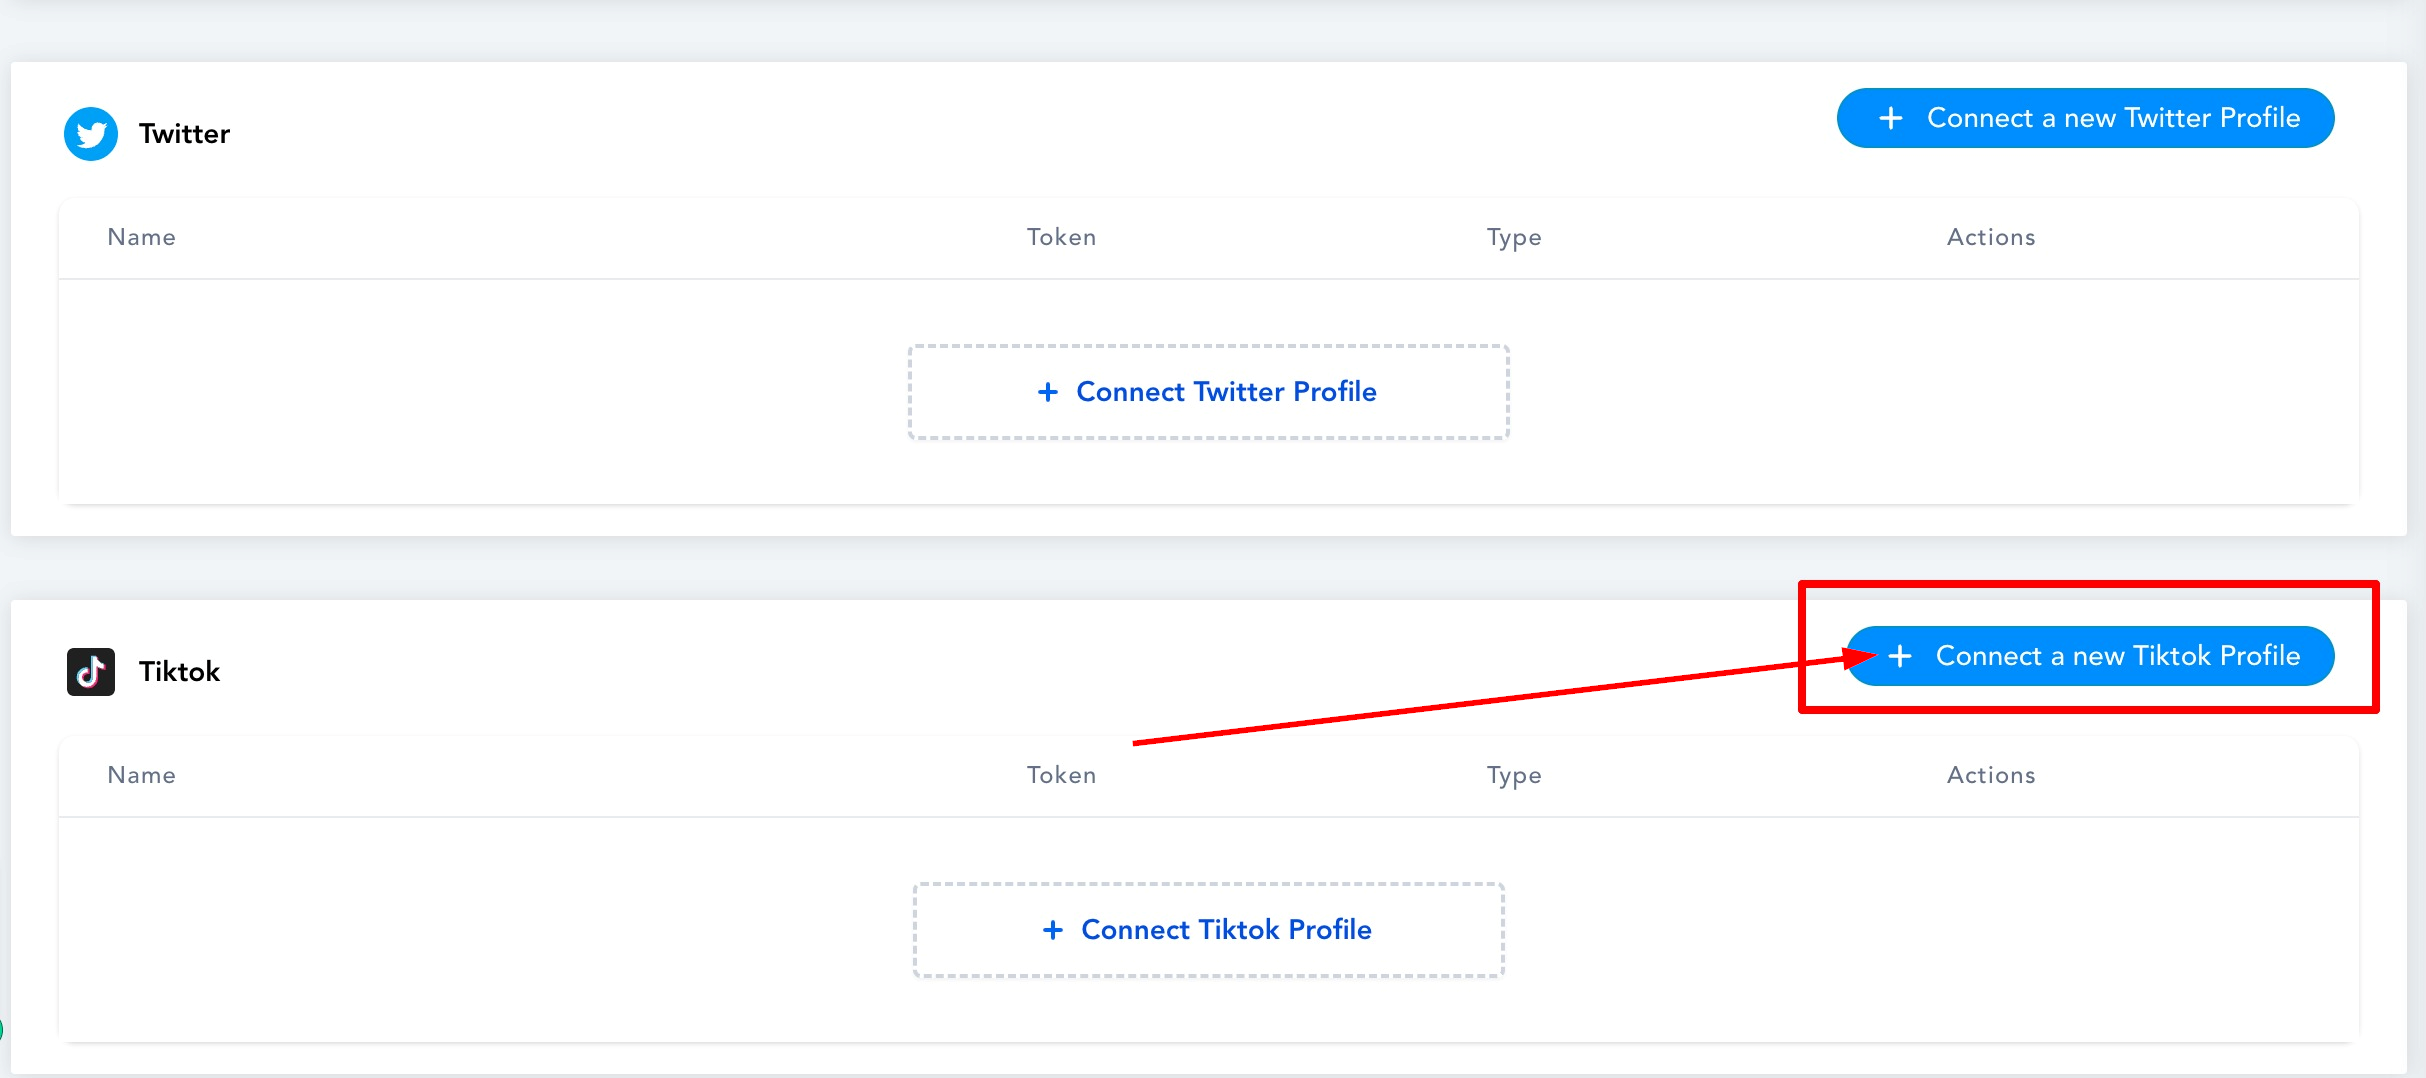Click the Token column header in Tiktok table
The width and height of the screenshot is (2426, 1078).
click(1061, 775)
